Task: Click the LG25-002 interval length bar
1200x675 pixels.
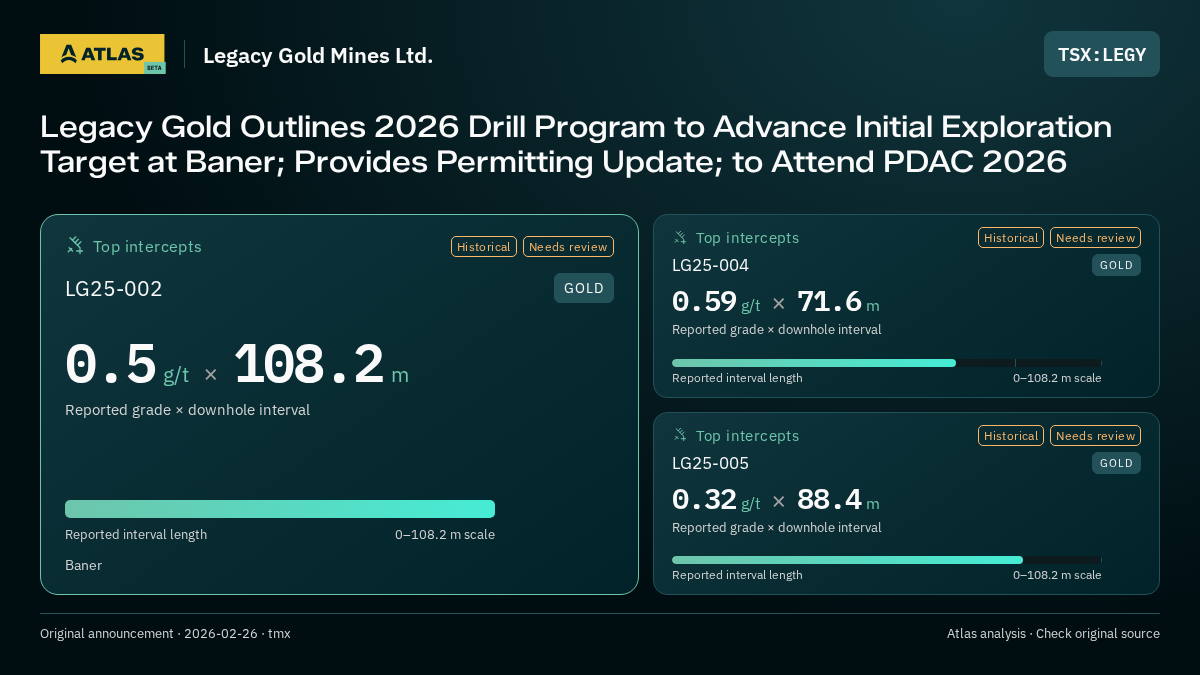Action: click(x=280, y=509)
